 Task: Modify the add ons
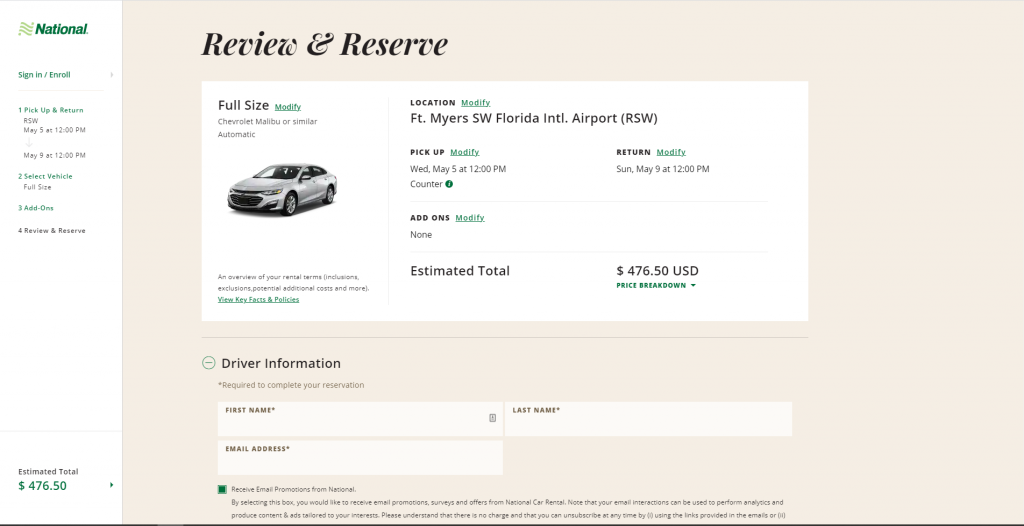click(470, 218)
